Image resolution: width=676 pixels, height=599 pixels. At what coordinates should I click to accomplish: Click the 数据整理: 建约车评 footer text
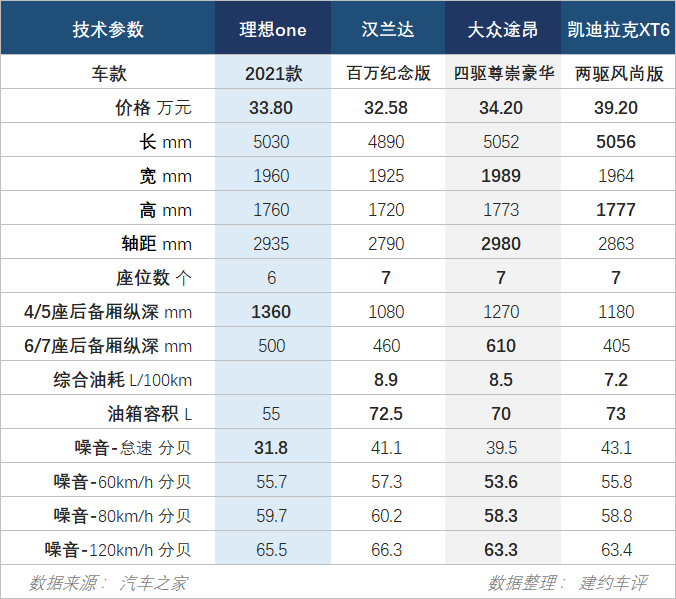pos(567,583)
